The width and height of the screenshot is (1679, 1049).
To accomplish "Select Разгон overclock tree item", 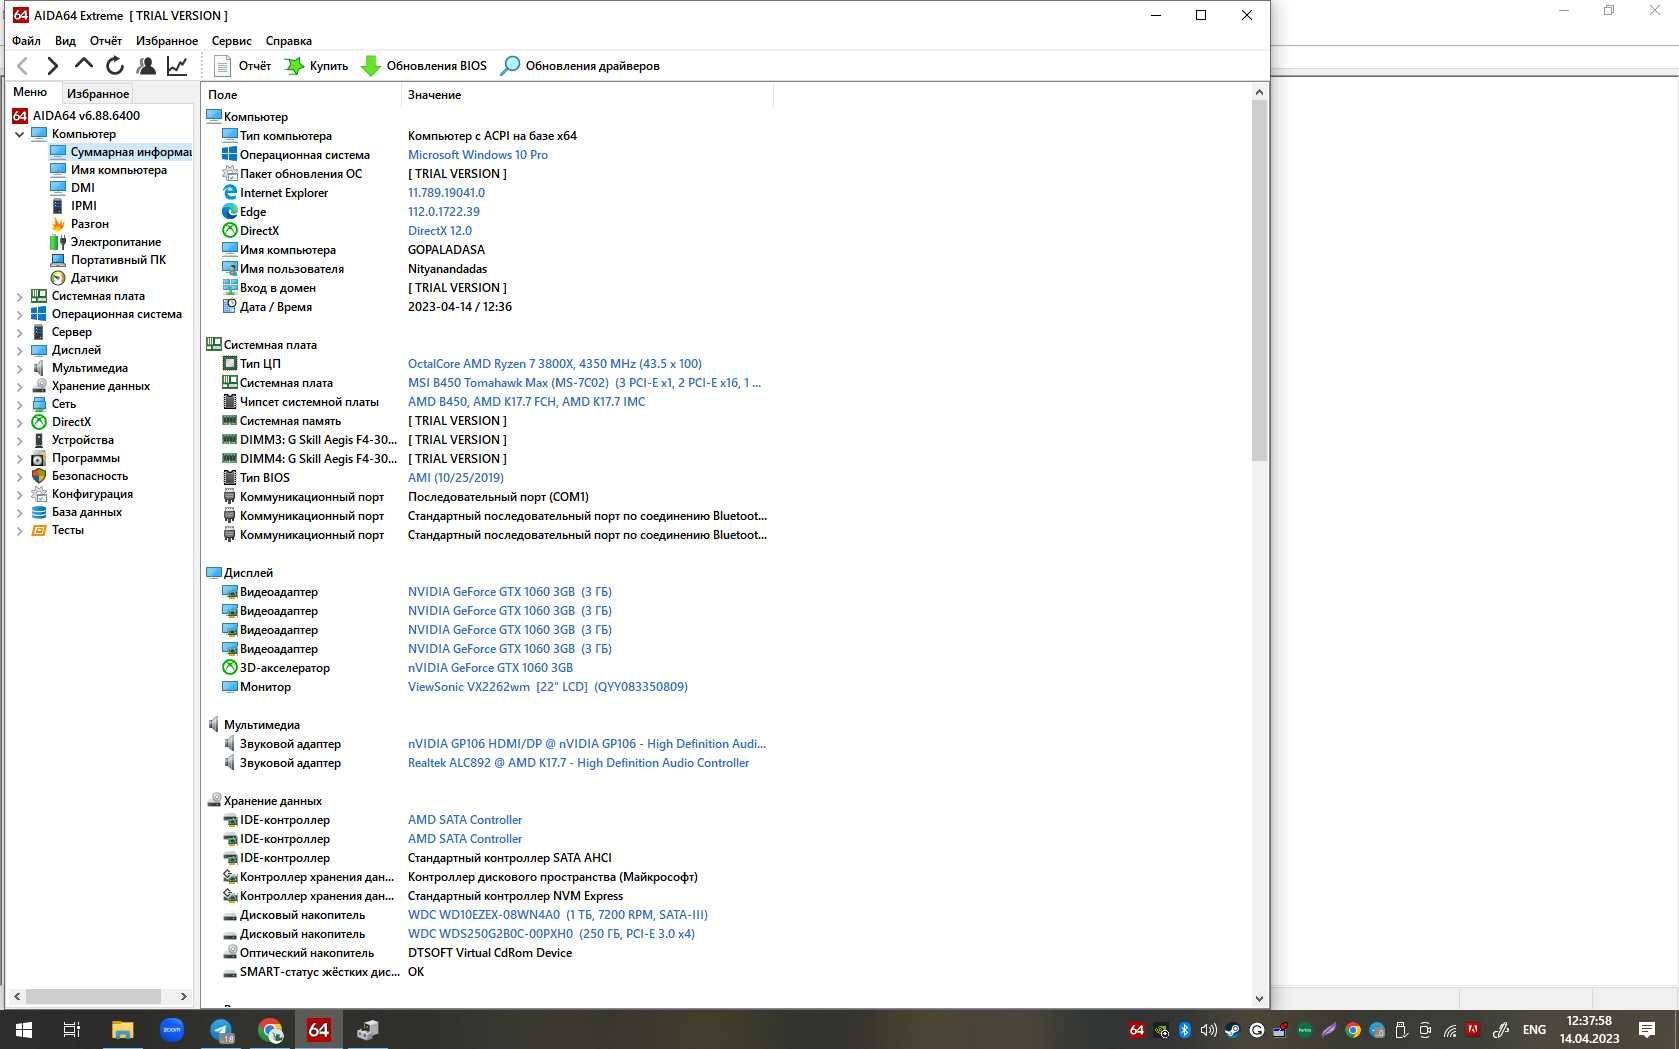I will coord(79,224).
